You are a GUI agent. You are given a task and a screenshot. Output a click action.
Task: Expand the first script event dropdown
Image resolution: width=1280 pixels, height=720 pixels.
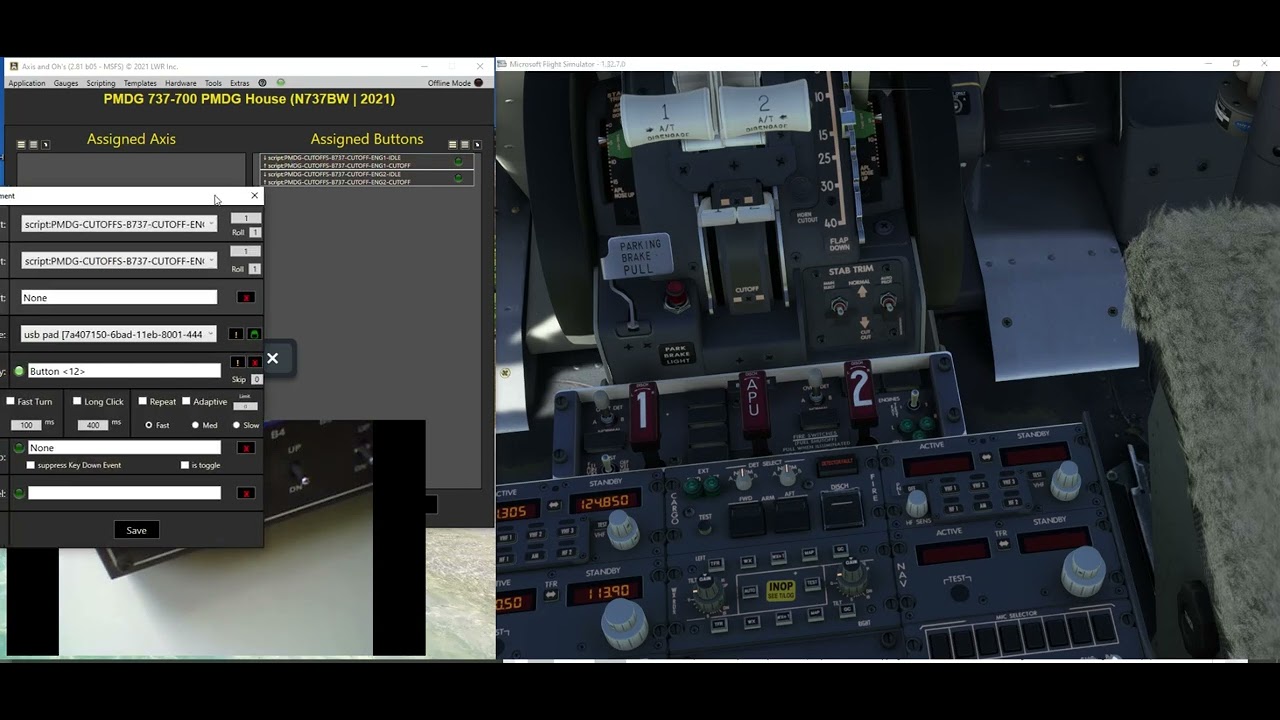pos(119,224)
